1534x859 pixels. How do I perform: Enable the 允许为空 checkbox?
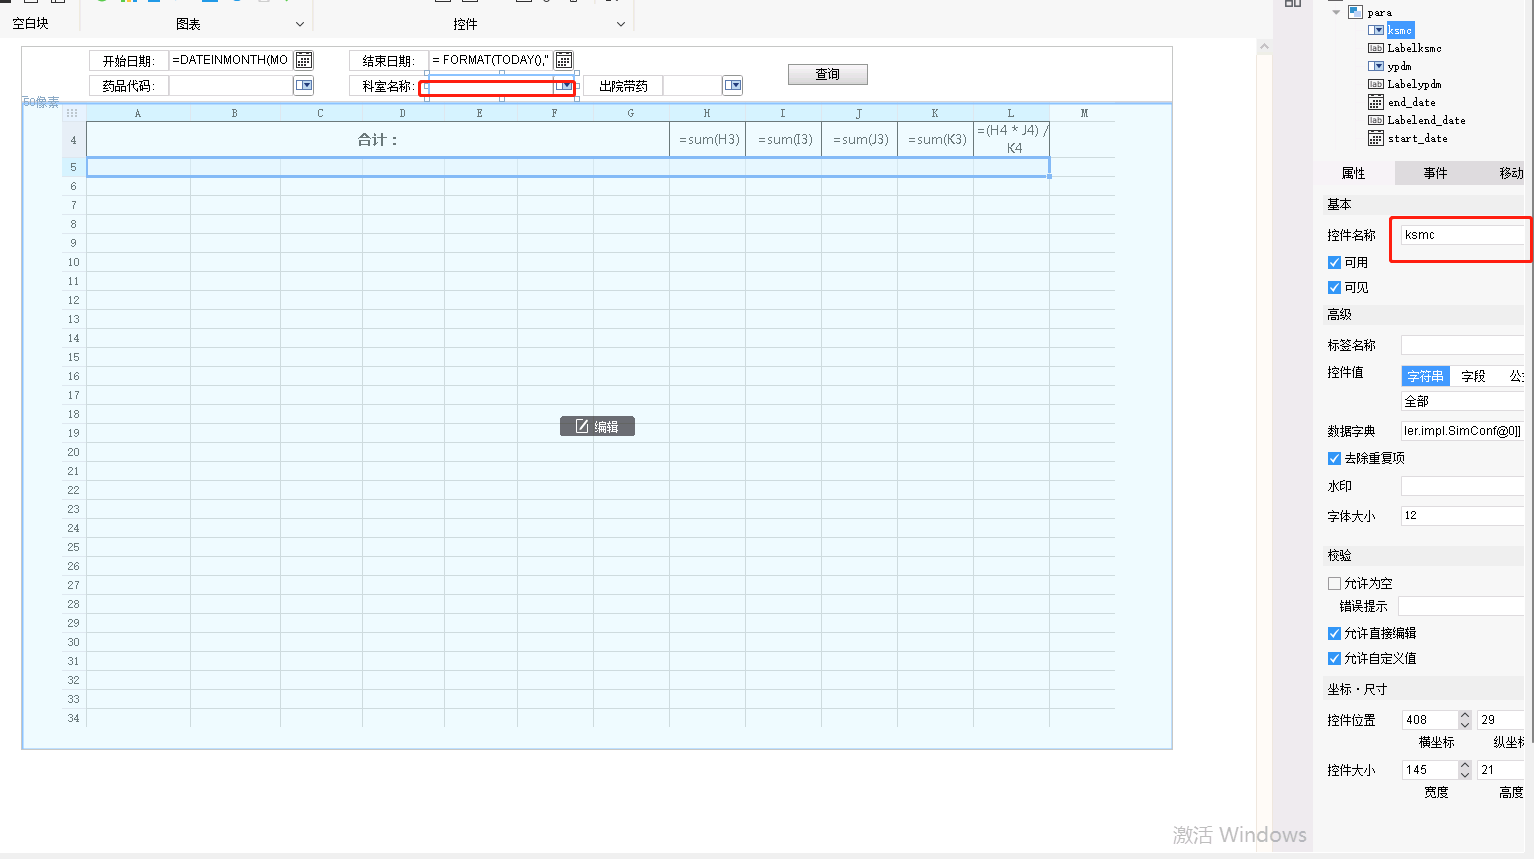pos(1334,583)
